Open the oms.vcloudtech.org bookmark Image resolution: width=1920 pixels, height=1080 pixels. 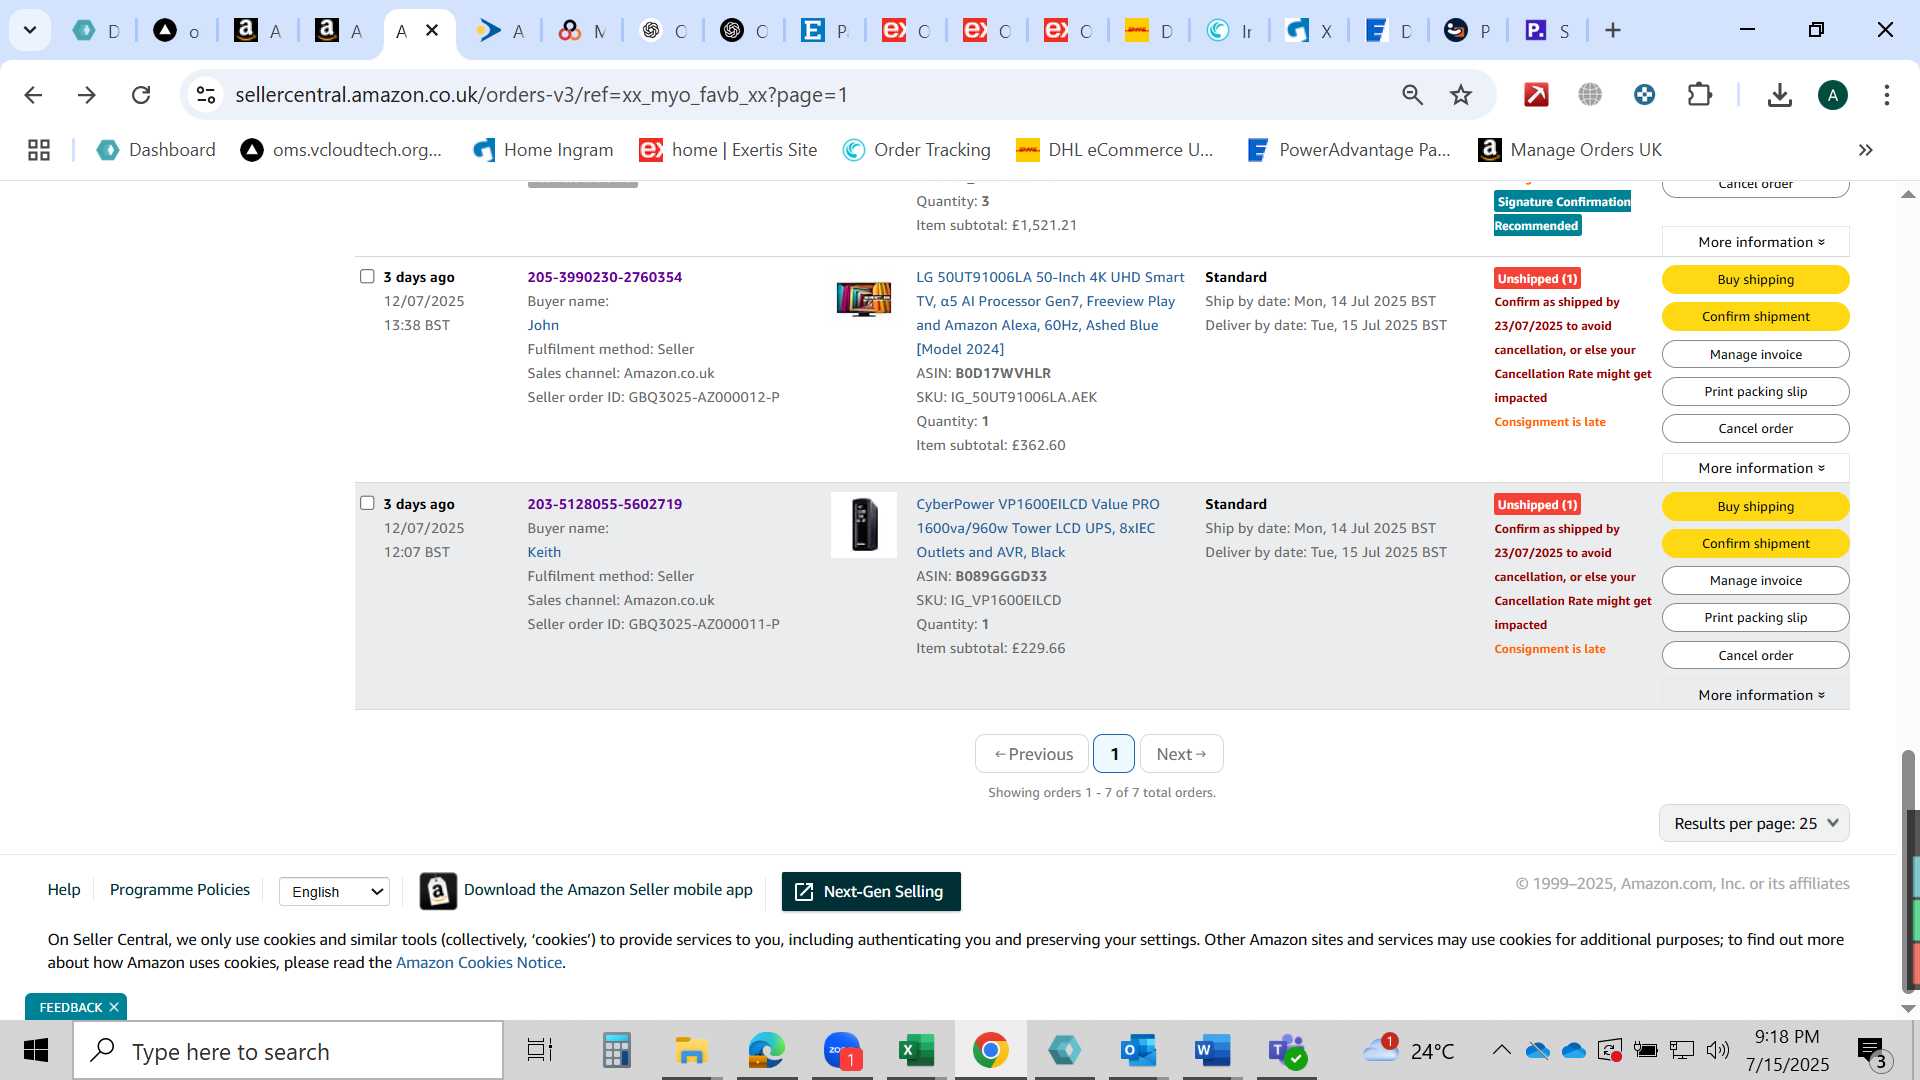coord(341,150)
